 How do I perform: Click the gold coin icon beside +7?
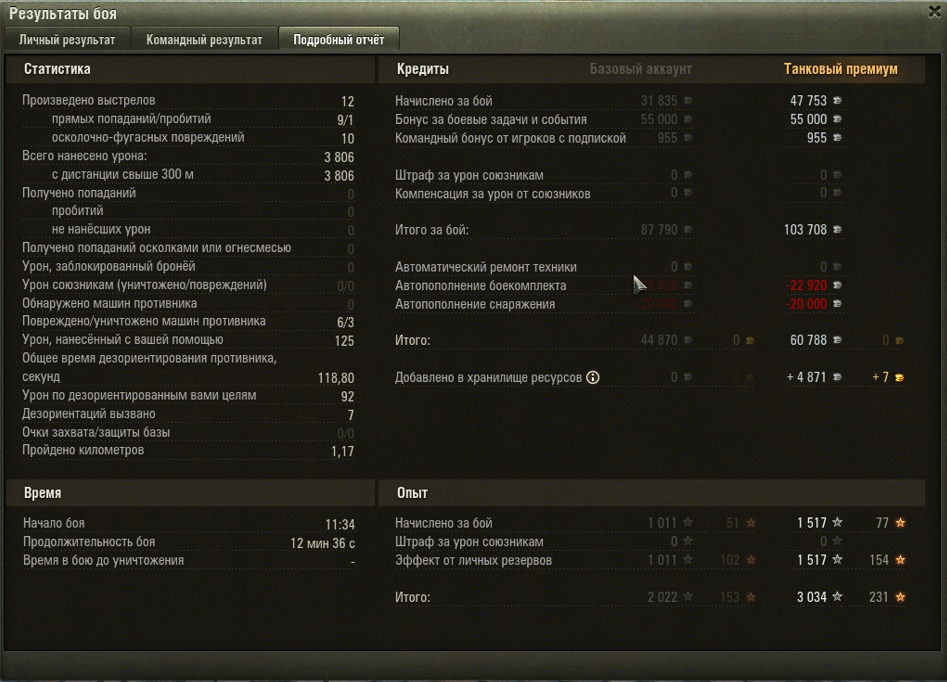tap(899, 378)
